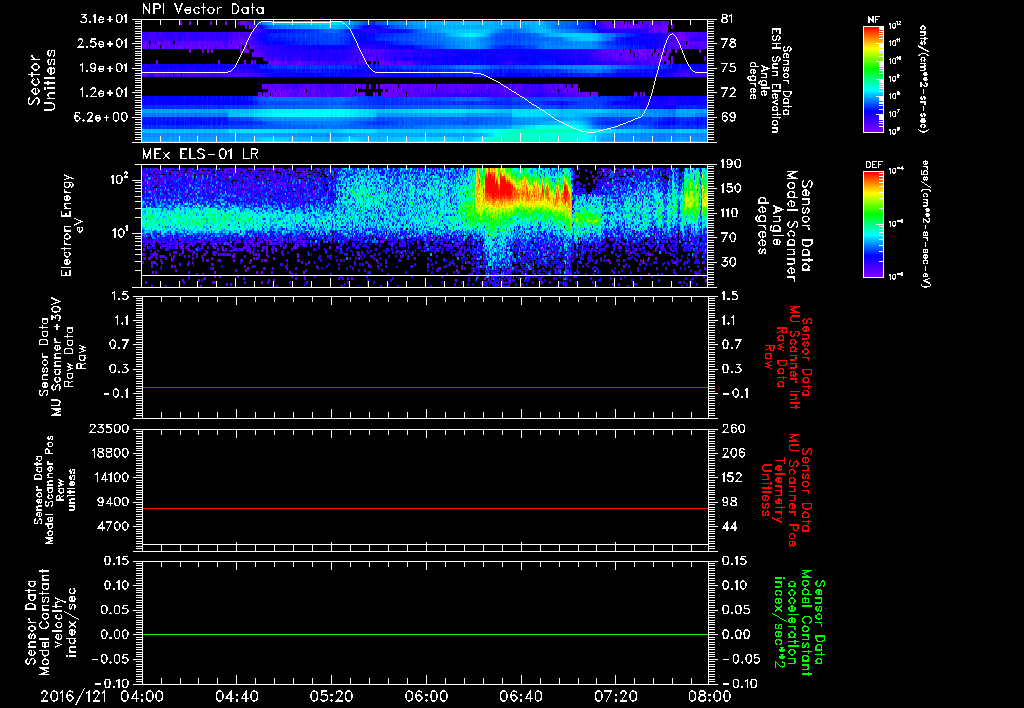Click the red MU Scanner Pos telemetry line
1024x708 pixels.
[424, 508]
